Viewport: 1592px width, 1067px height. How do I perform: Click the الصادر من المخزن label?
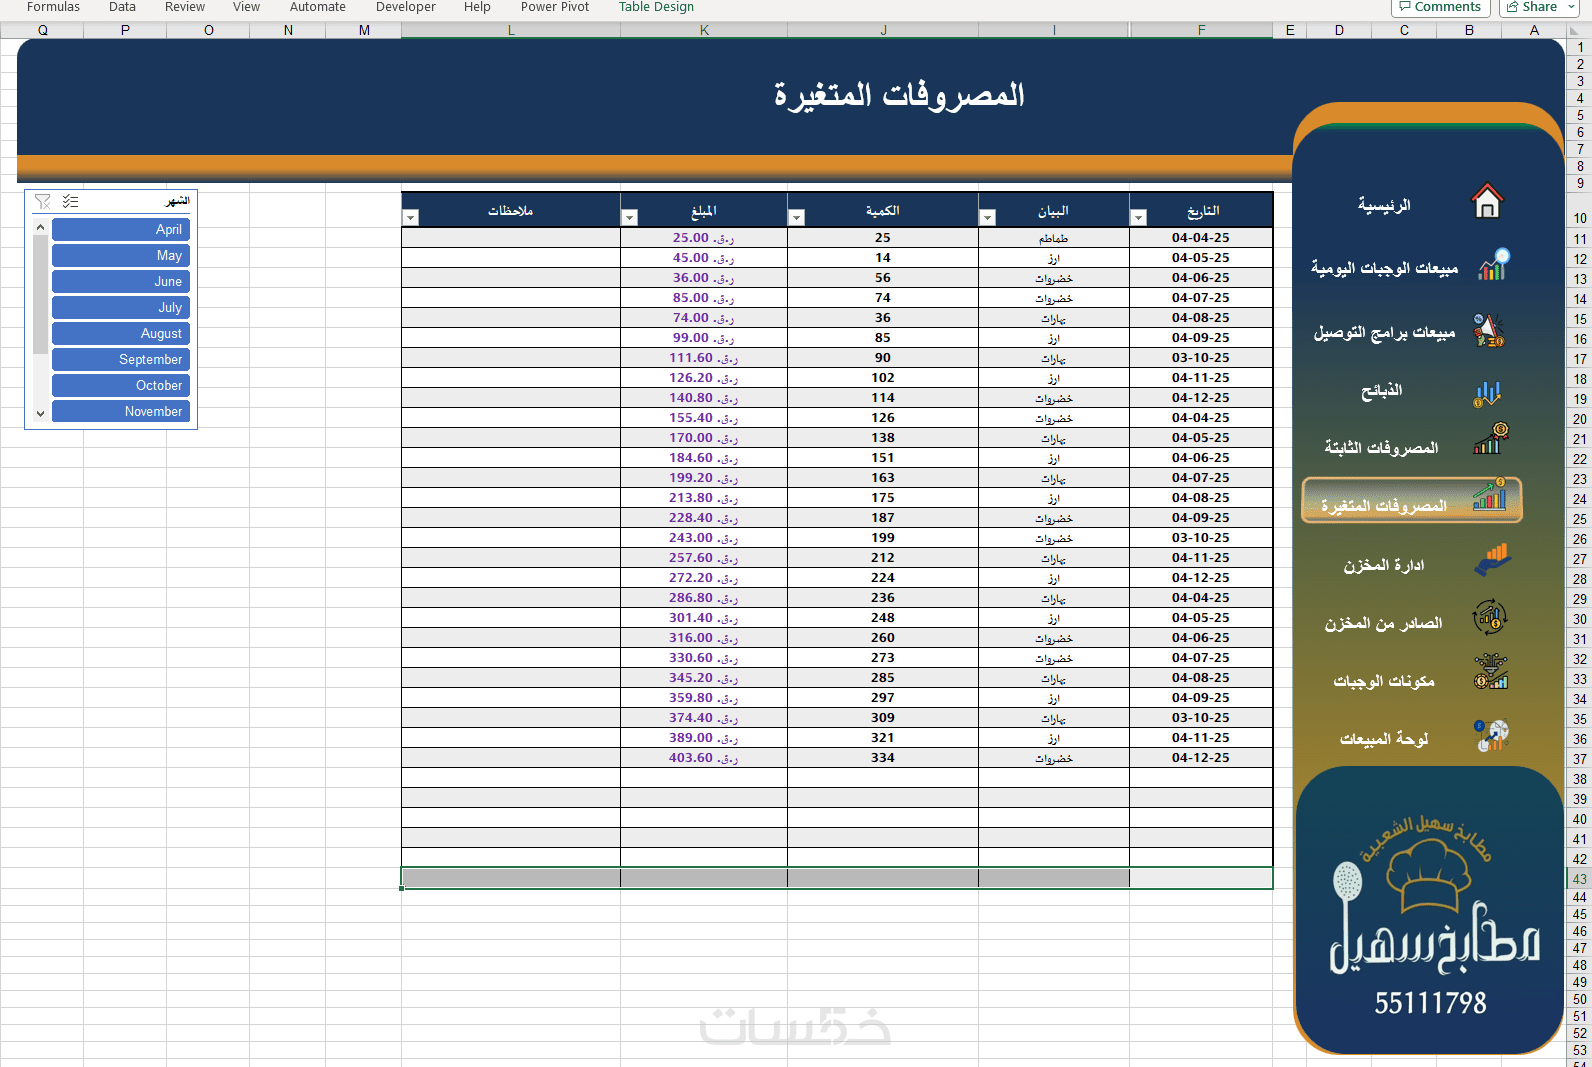(1384, 623)
